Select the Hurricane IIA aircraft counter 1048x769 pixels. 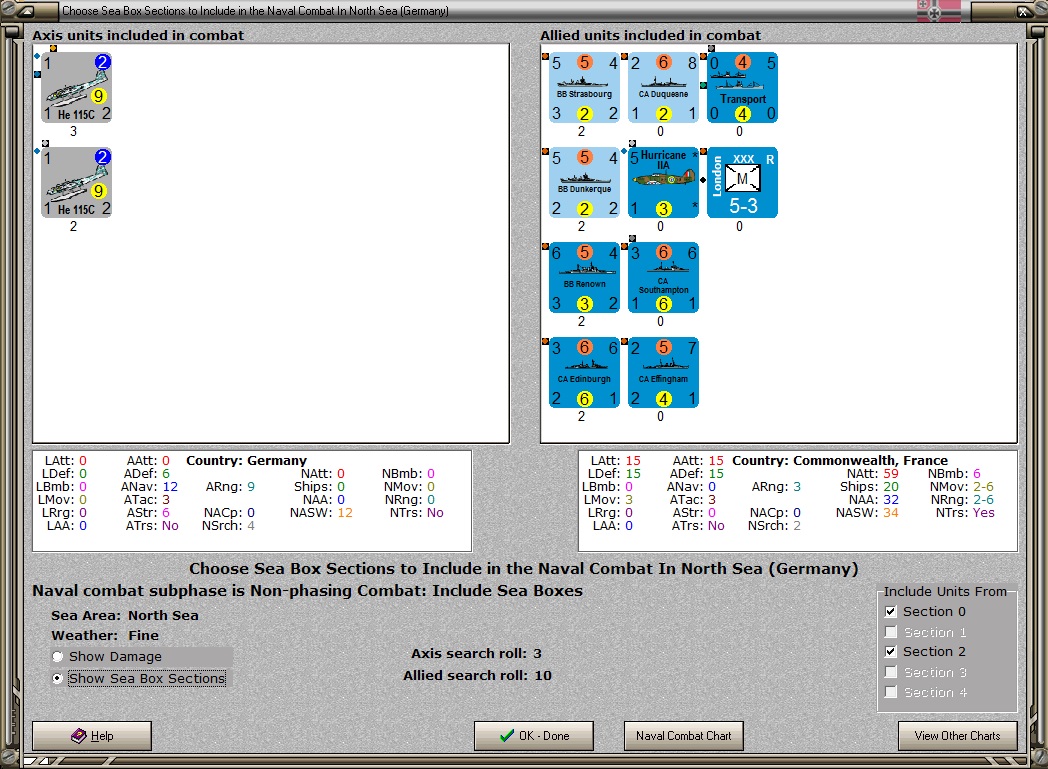pos(664,182)
